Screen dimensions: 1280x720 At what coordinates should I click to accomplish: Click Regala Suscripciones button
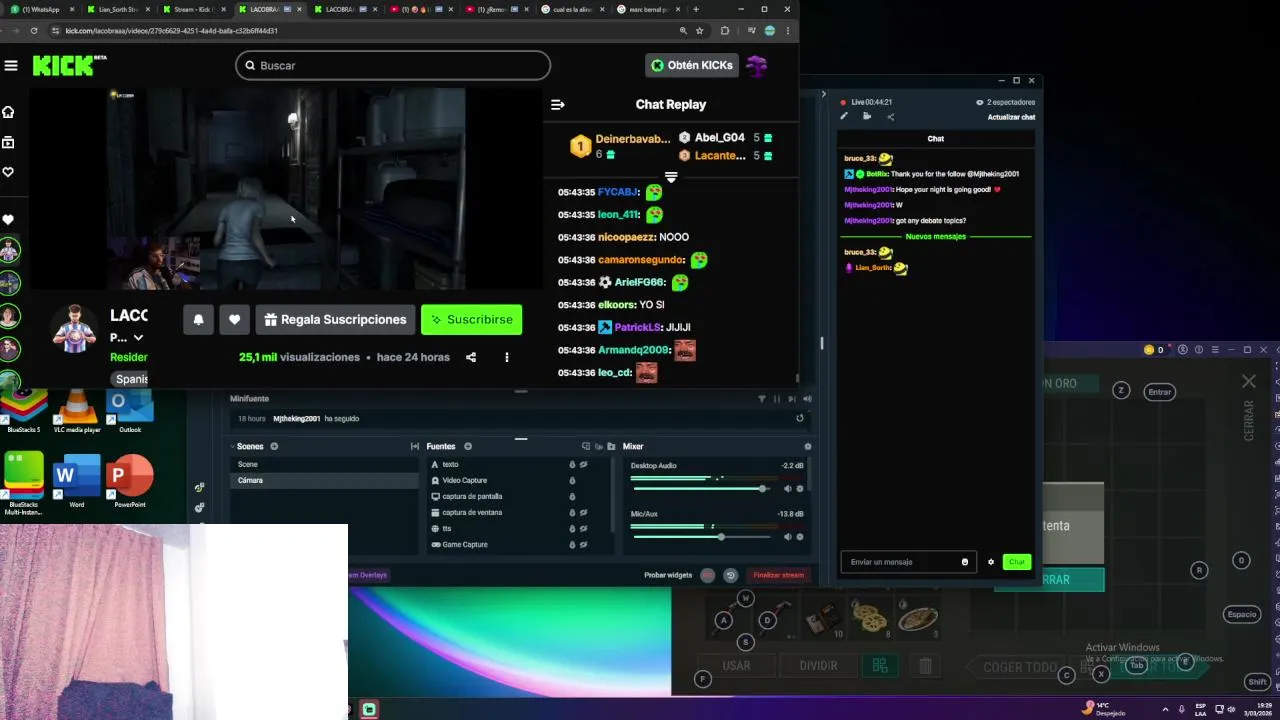coord(335,320)
